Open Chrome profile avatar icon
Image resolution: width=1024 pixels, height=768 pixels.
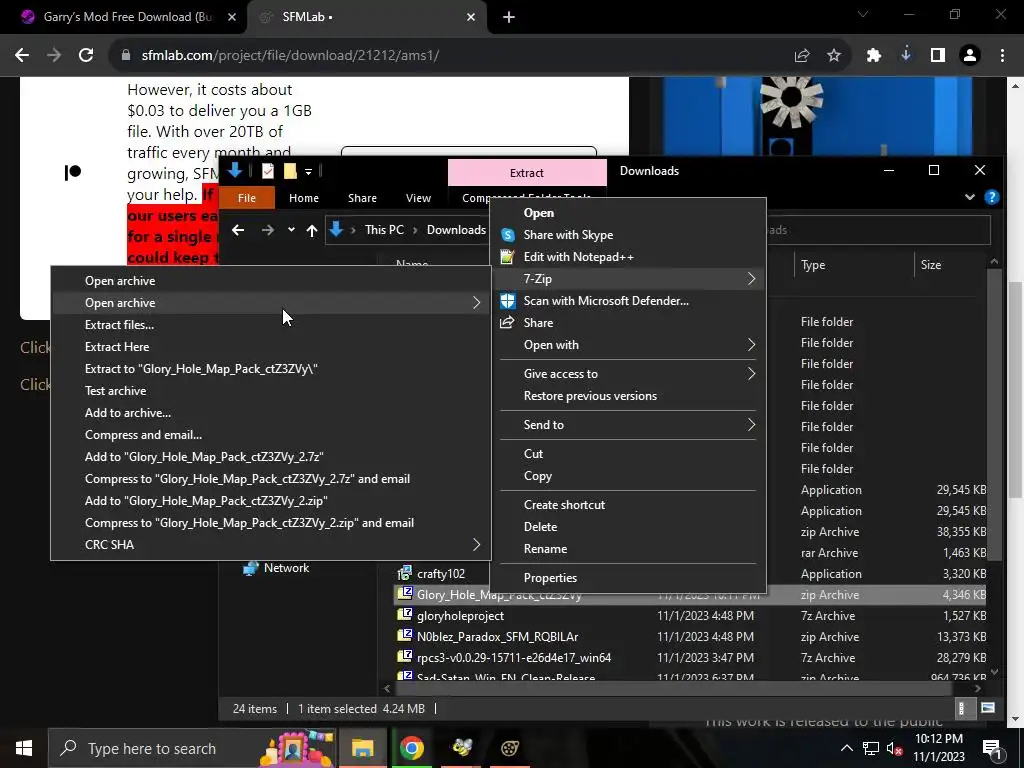(x=970, y=56)
